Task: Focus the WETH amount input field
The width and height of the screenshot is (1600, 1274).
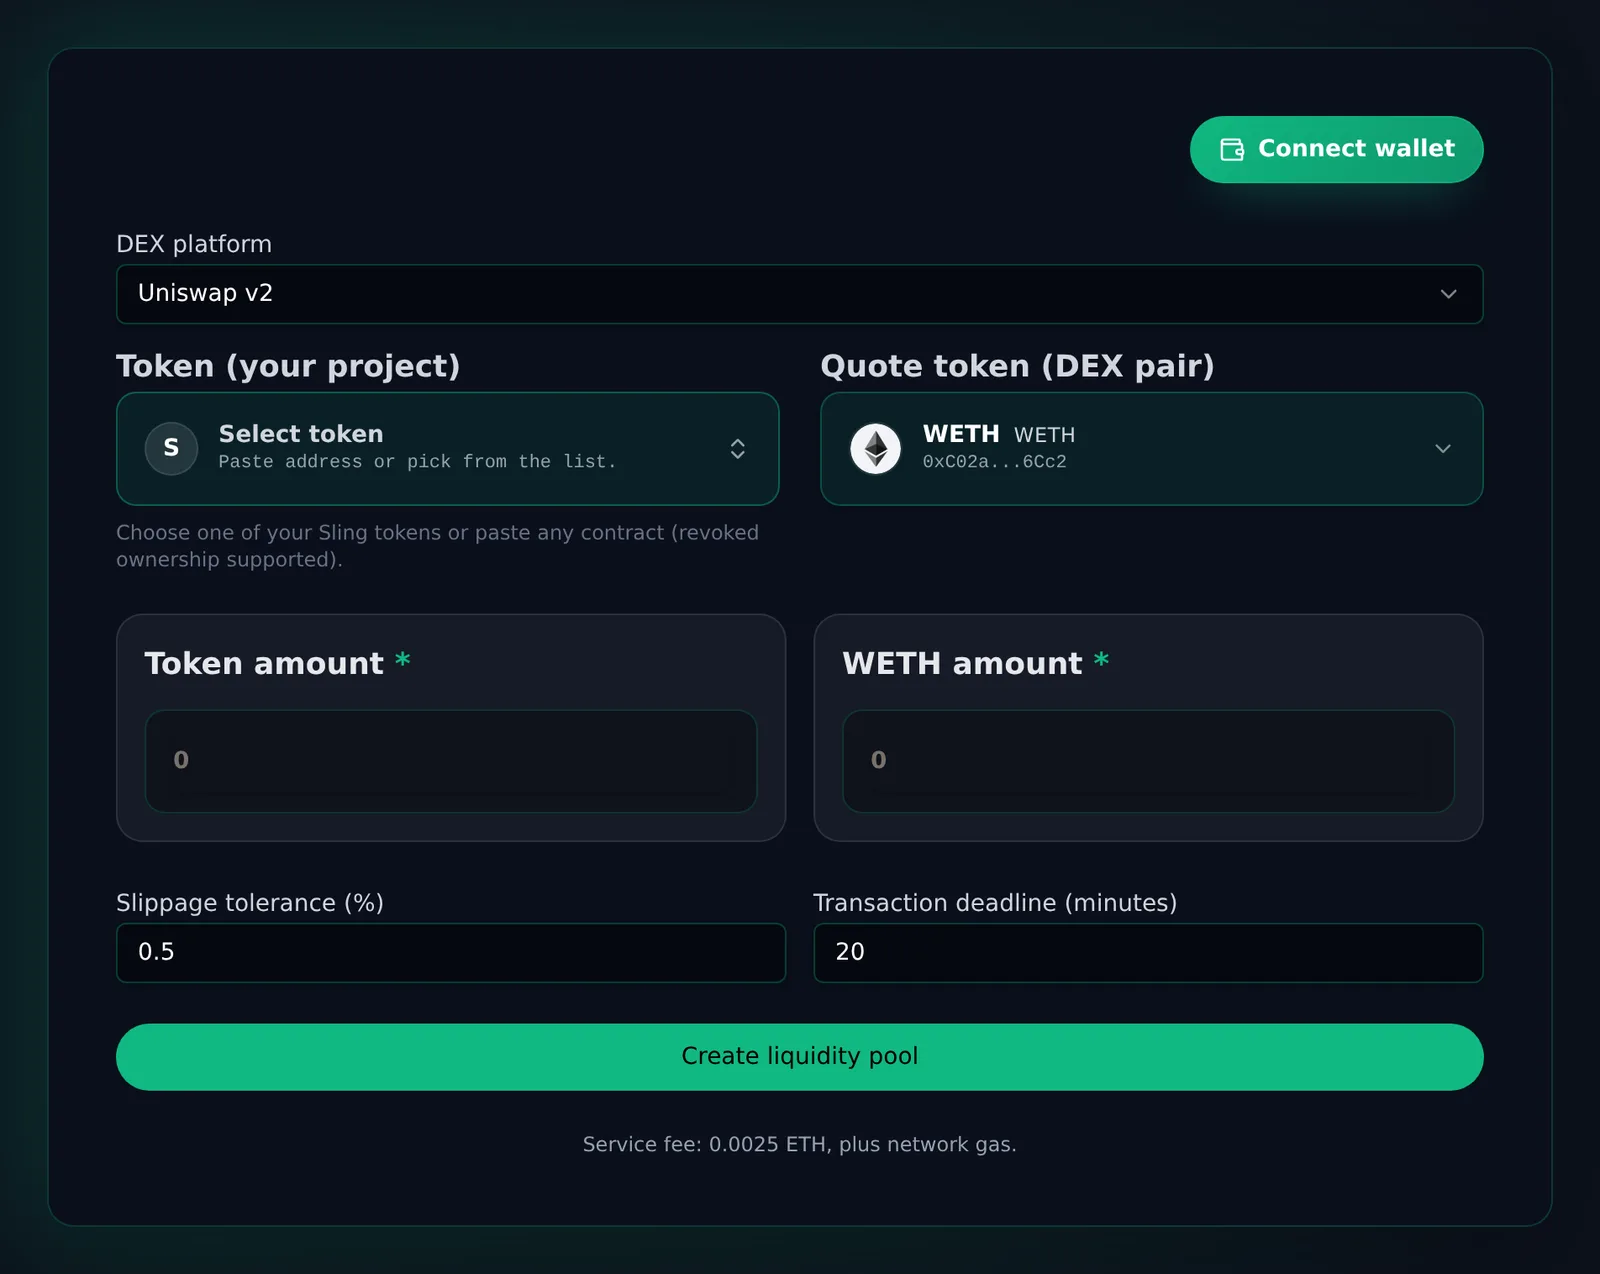Action: tap(1148, 761)
